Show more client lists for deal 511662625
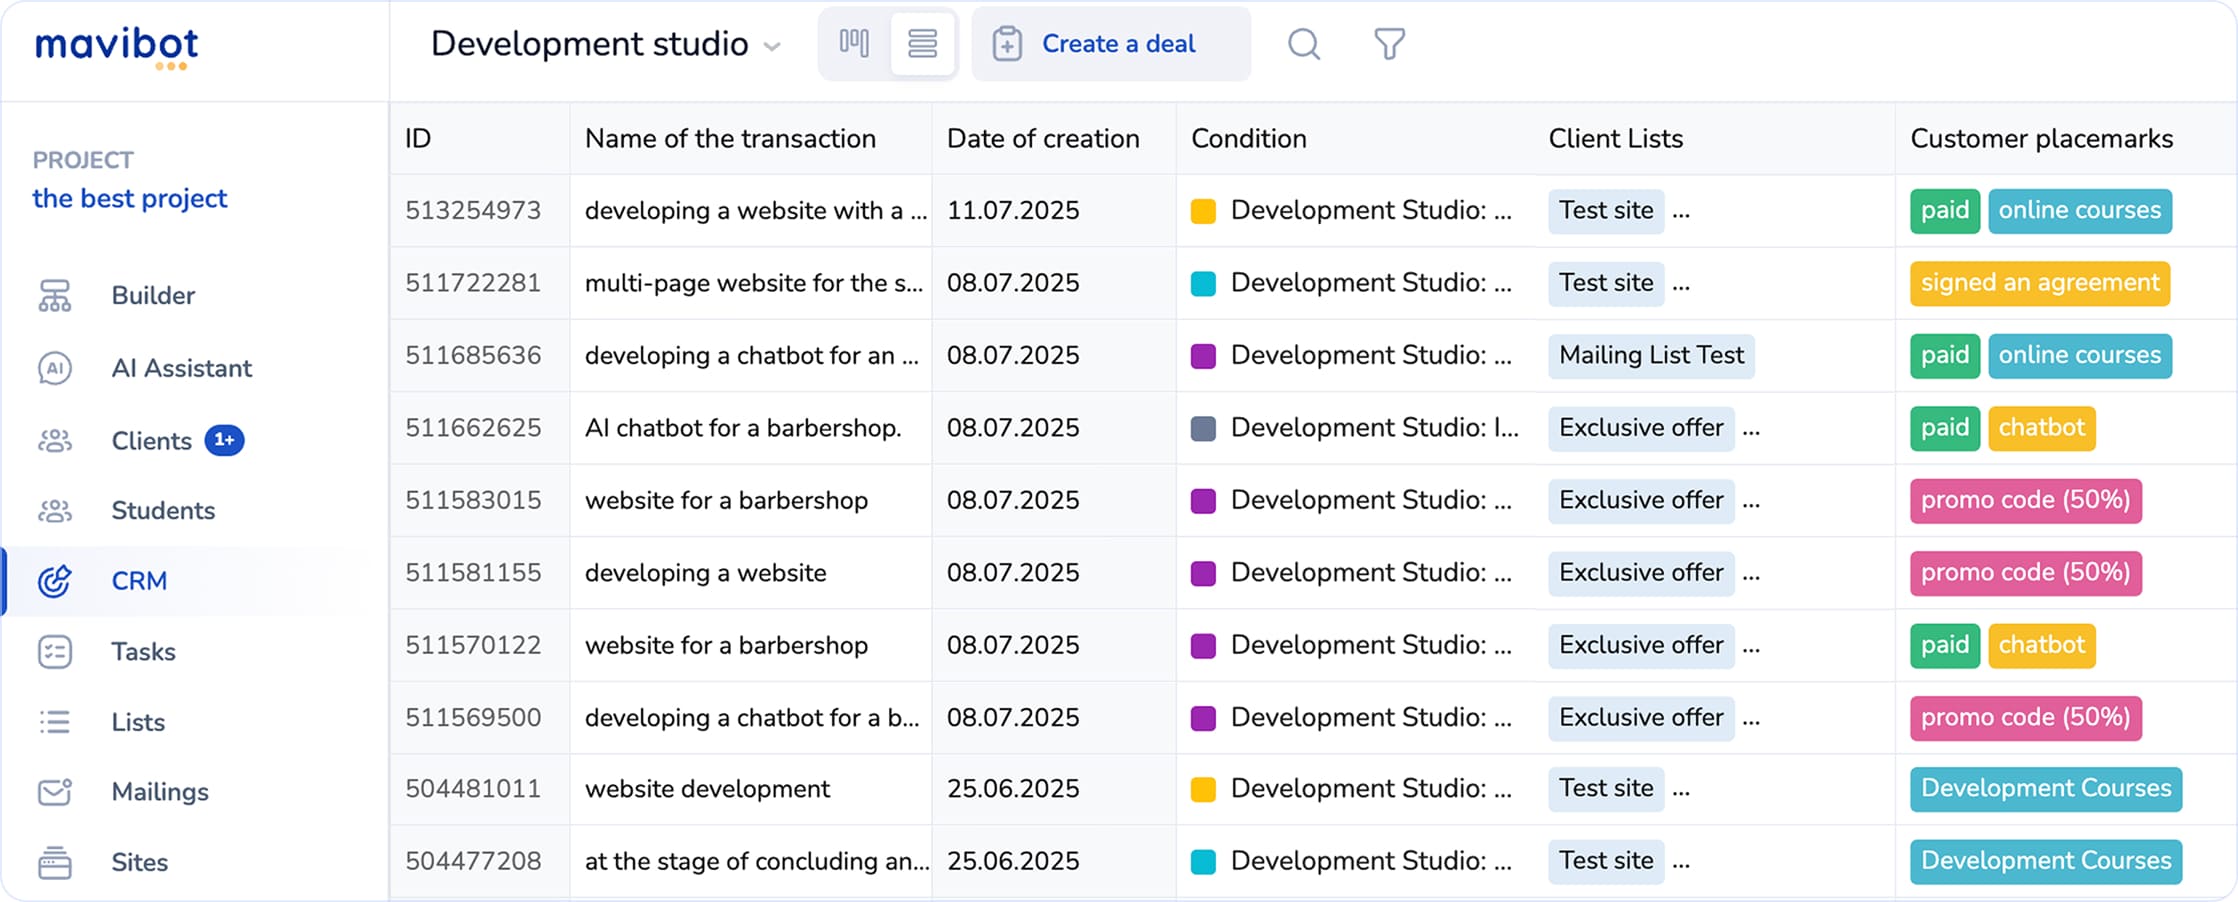 pyautogui.click(x=1751, y=429)
